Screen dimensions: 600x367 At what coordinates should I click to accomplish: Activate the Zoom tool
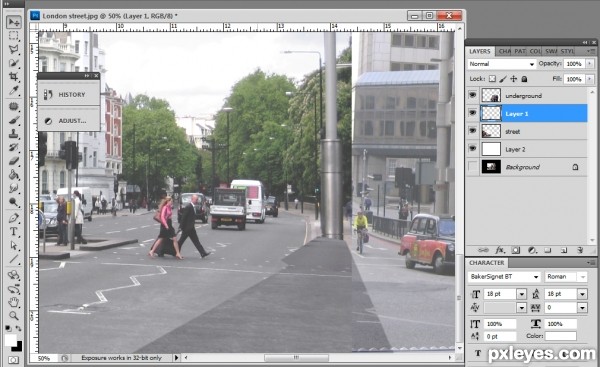13,316
